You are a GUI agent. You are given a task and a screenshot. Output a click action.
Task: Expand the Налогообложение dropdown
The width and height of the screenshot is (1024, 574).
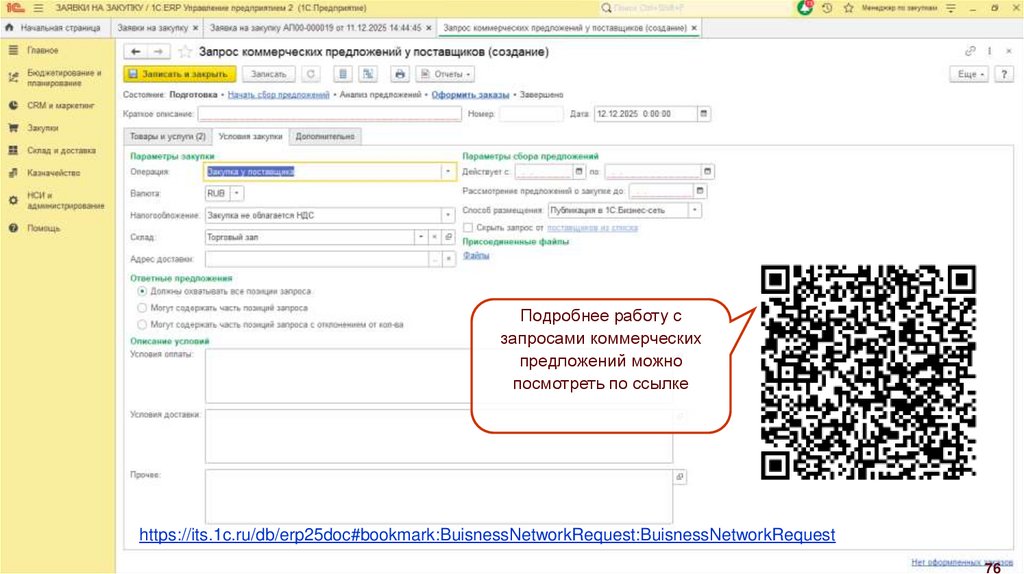(448, 215)
